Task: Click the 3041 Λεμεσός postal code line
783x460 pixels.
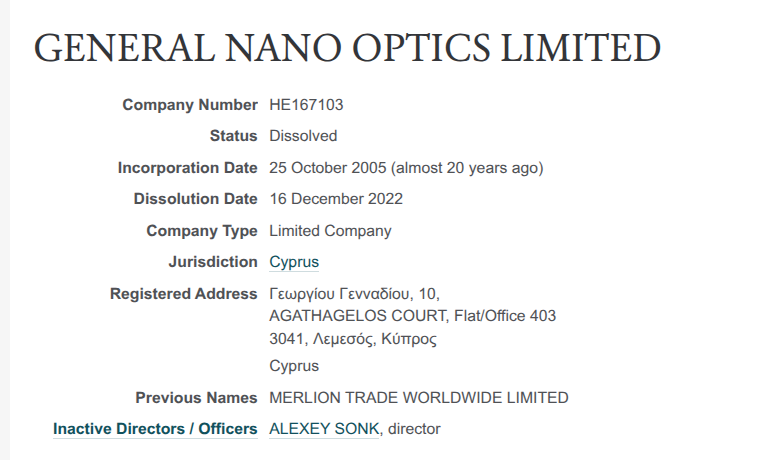Action: coord(353,339)
